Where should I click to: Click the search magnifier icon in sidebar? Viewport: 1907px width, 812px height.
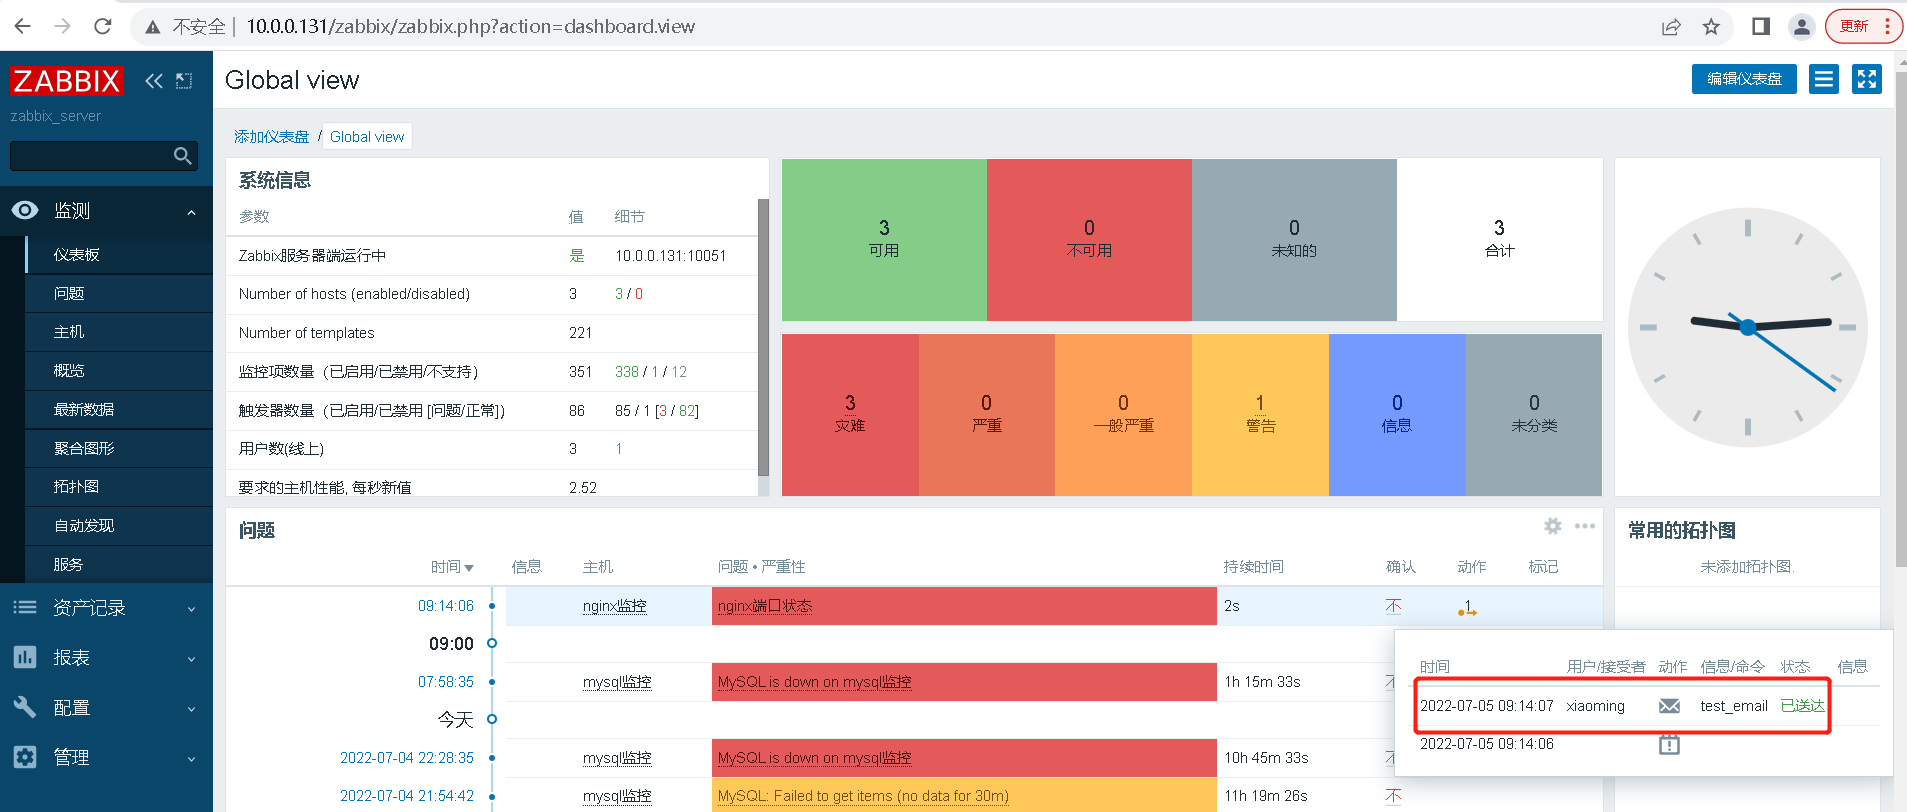pyautogui.click(x=182, y=156)
